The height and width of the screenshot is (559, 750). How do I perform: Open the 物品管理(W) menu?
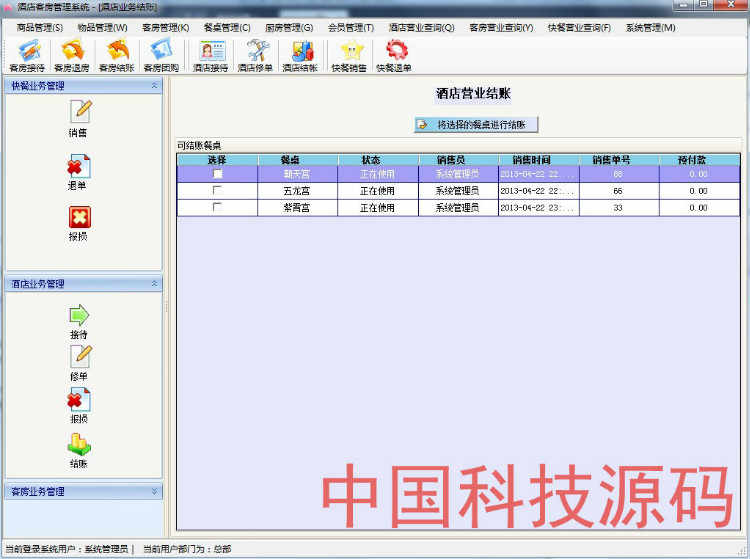pyautogui.click(x=102, y=28)
